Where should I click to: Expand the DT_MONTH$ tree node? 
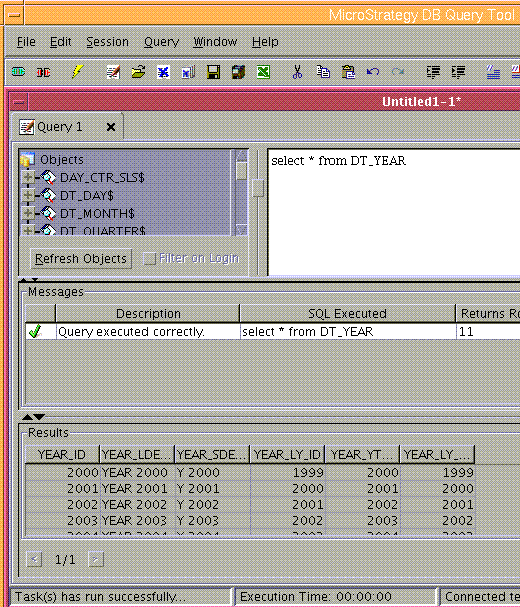click(x=28, y=213)
